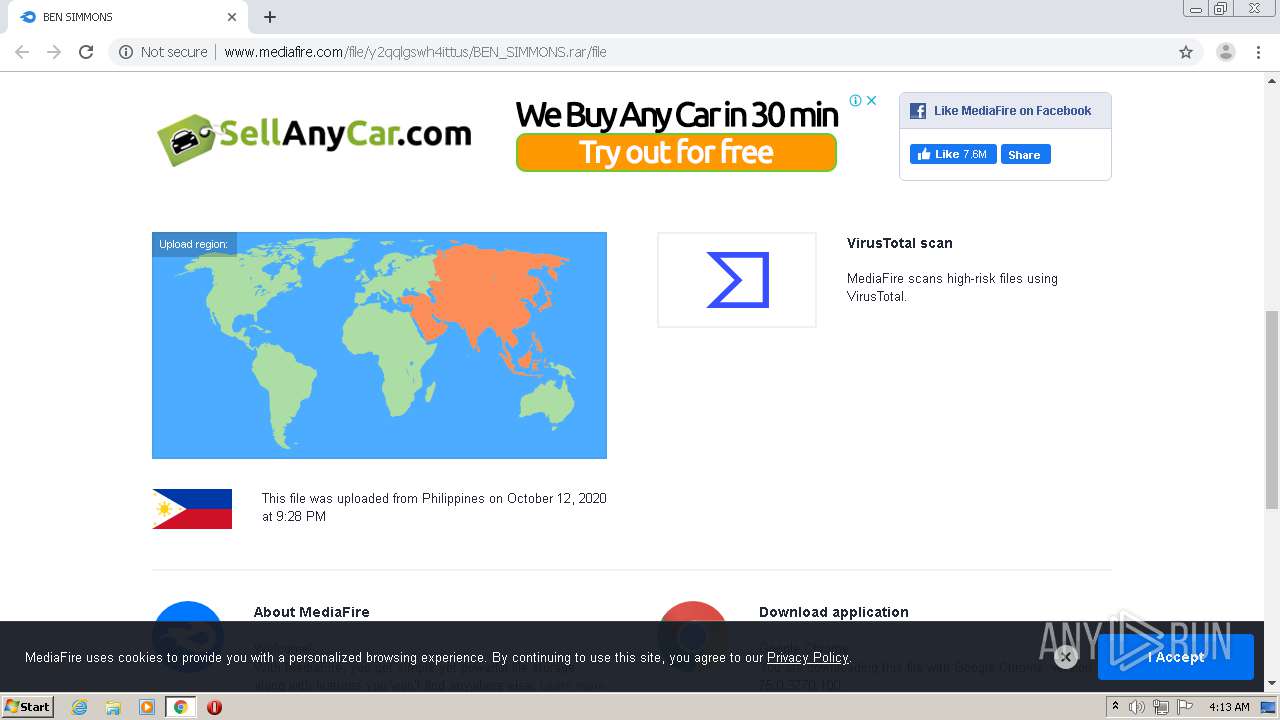Open a new browser tab

point(270,17)
